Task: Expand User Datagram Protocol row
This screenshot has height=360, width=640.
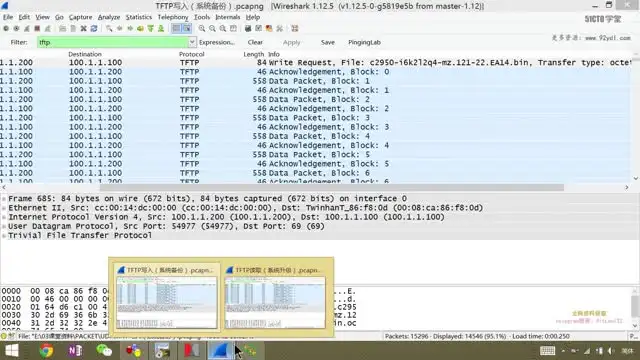Action: coord(4,227)
